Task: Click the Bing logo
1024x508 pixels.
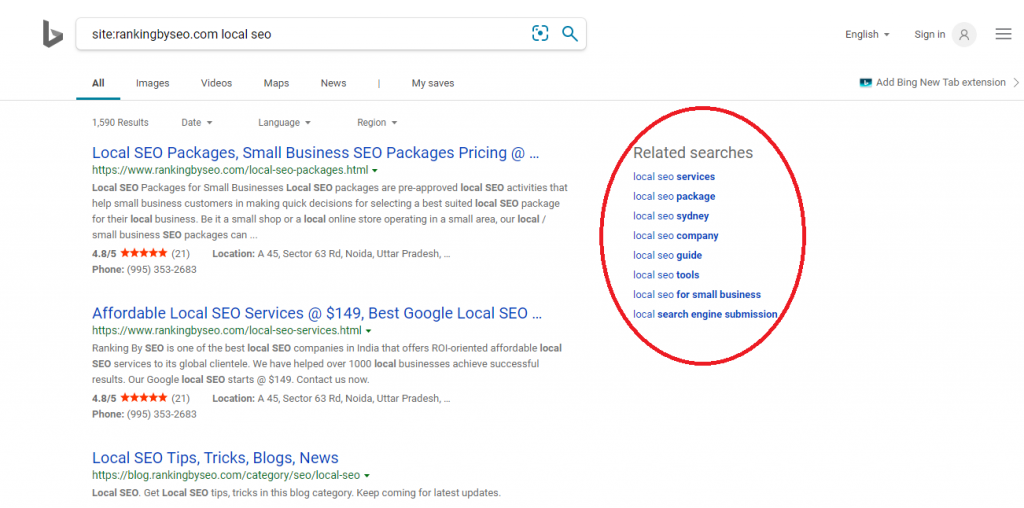Action: click(x=53, y=34)
